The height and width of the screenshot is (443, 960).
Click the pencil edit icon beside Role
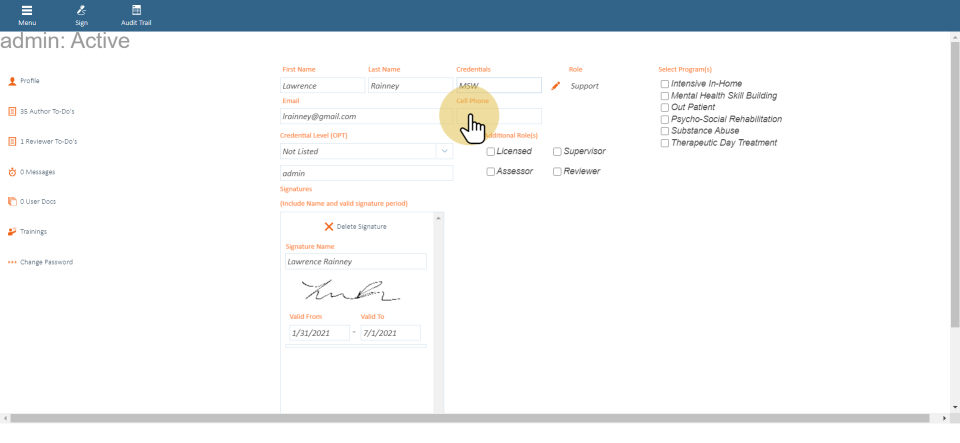pos(556,86)
